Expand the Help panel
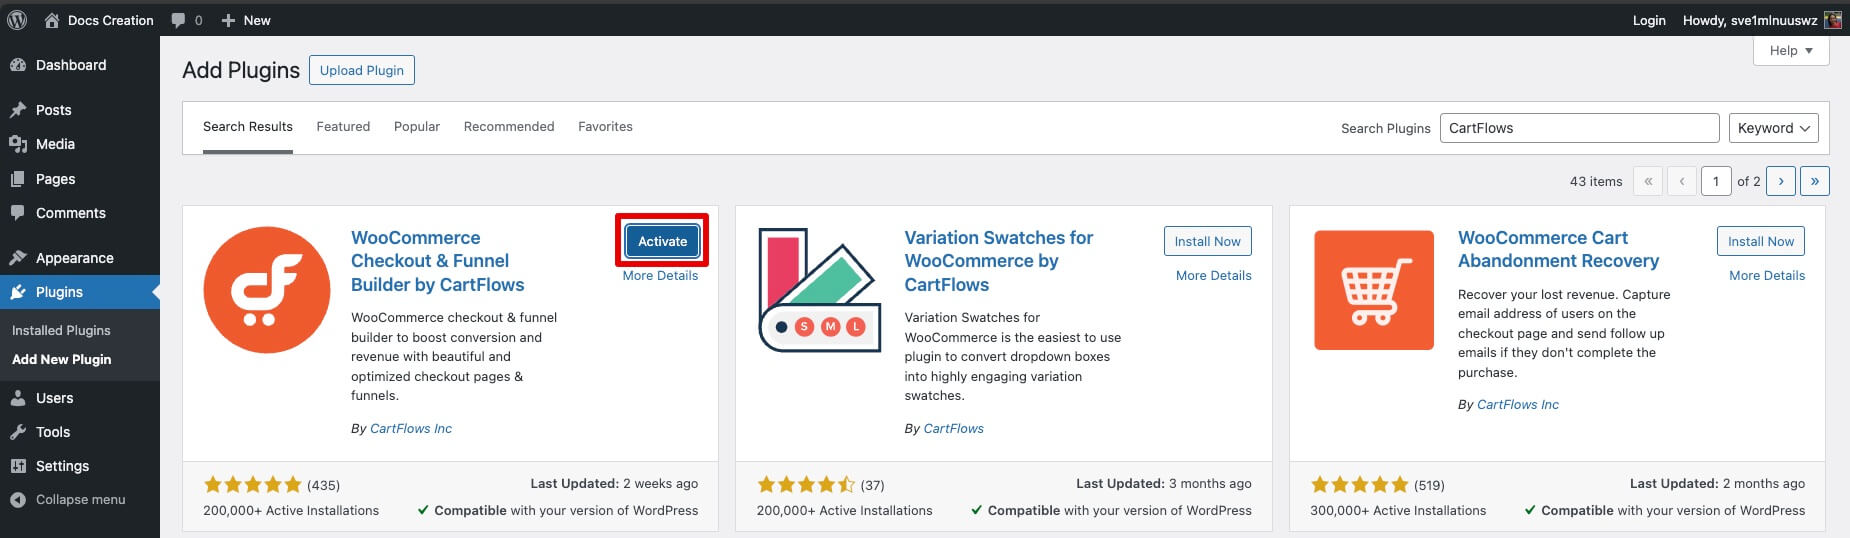This screenshot has width=1850, height=538. [x=1790, y=51]
